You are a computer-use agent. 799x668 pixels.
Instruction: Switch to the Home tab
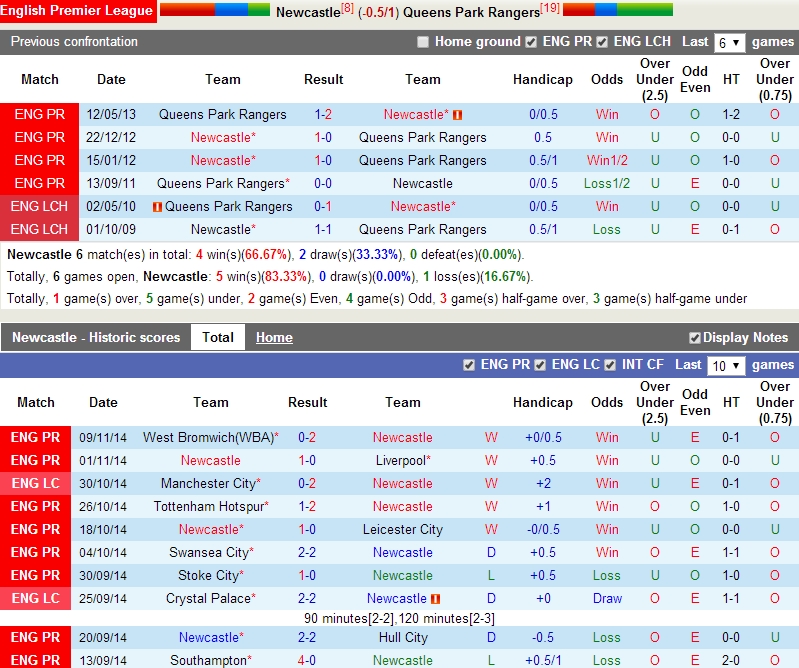[x=274, y=337]
